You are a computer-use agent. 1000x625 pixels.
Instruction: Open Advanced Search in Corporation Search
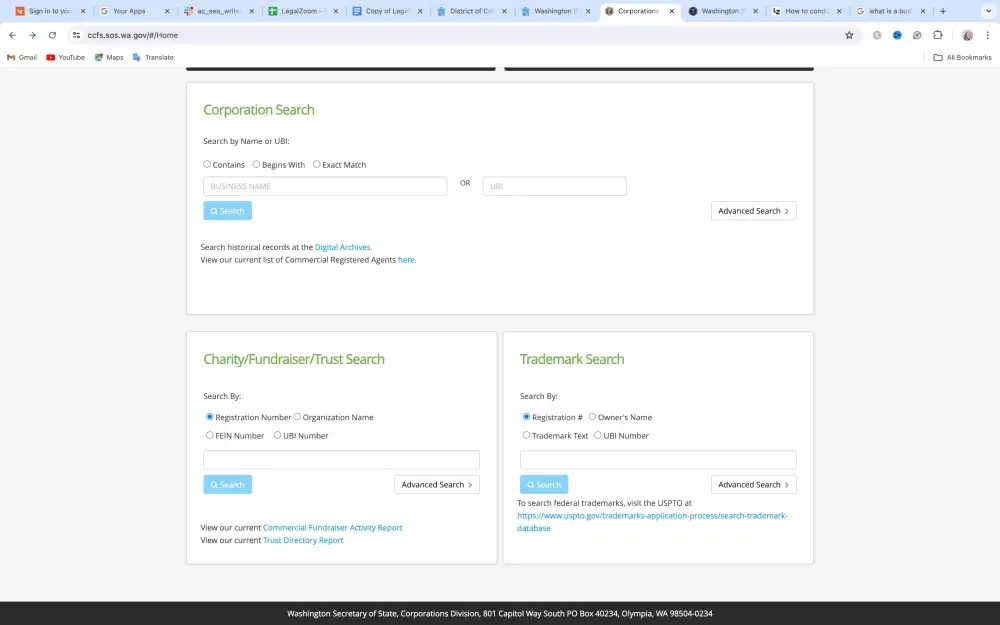coord(753,211)
